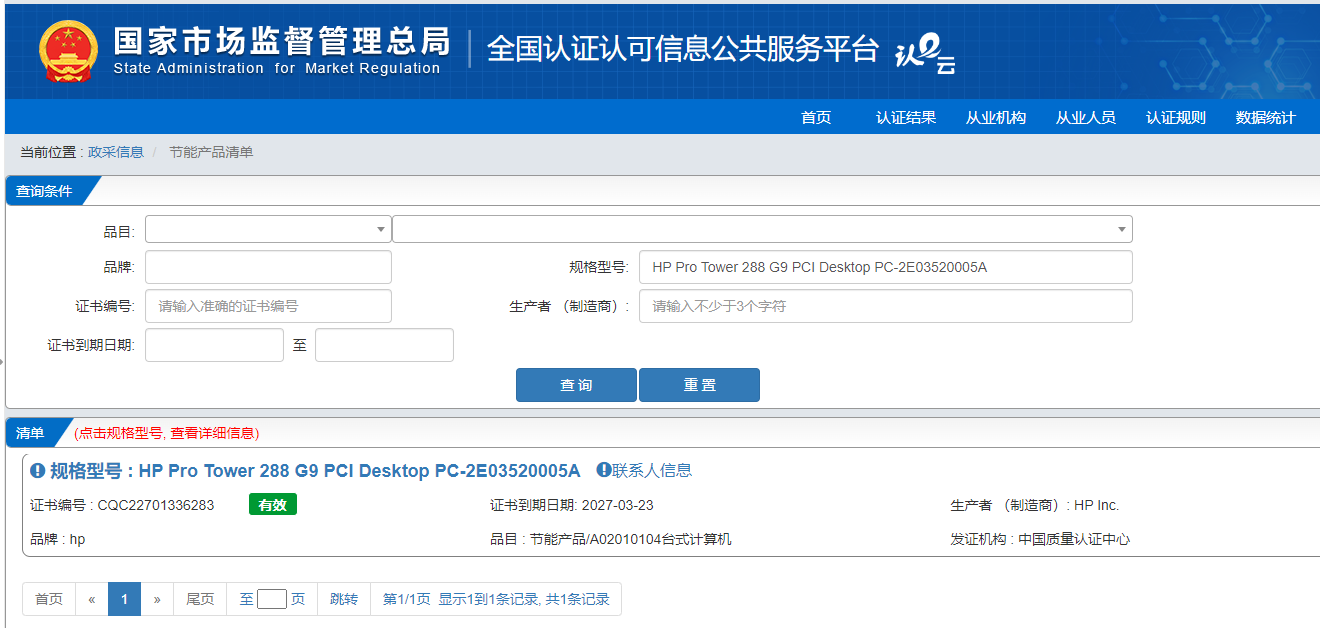Select the 清单 list panel tab

click(32, 433)
